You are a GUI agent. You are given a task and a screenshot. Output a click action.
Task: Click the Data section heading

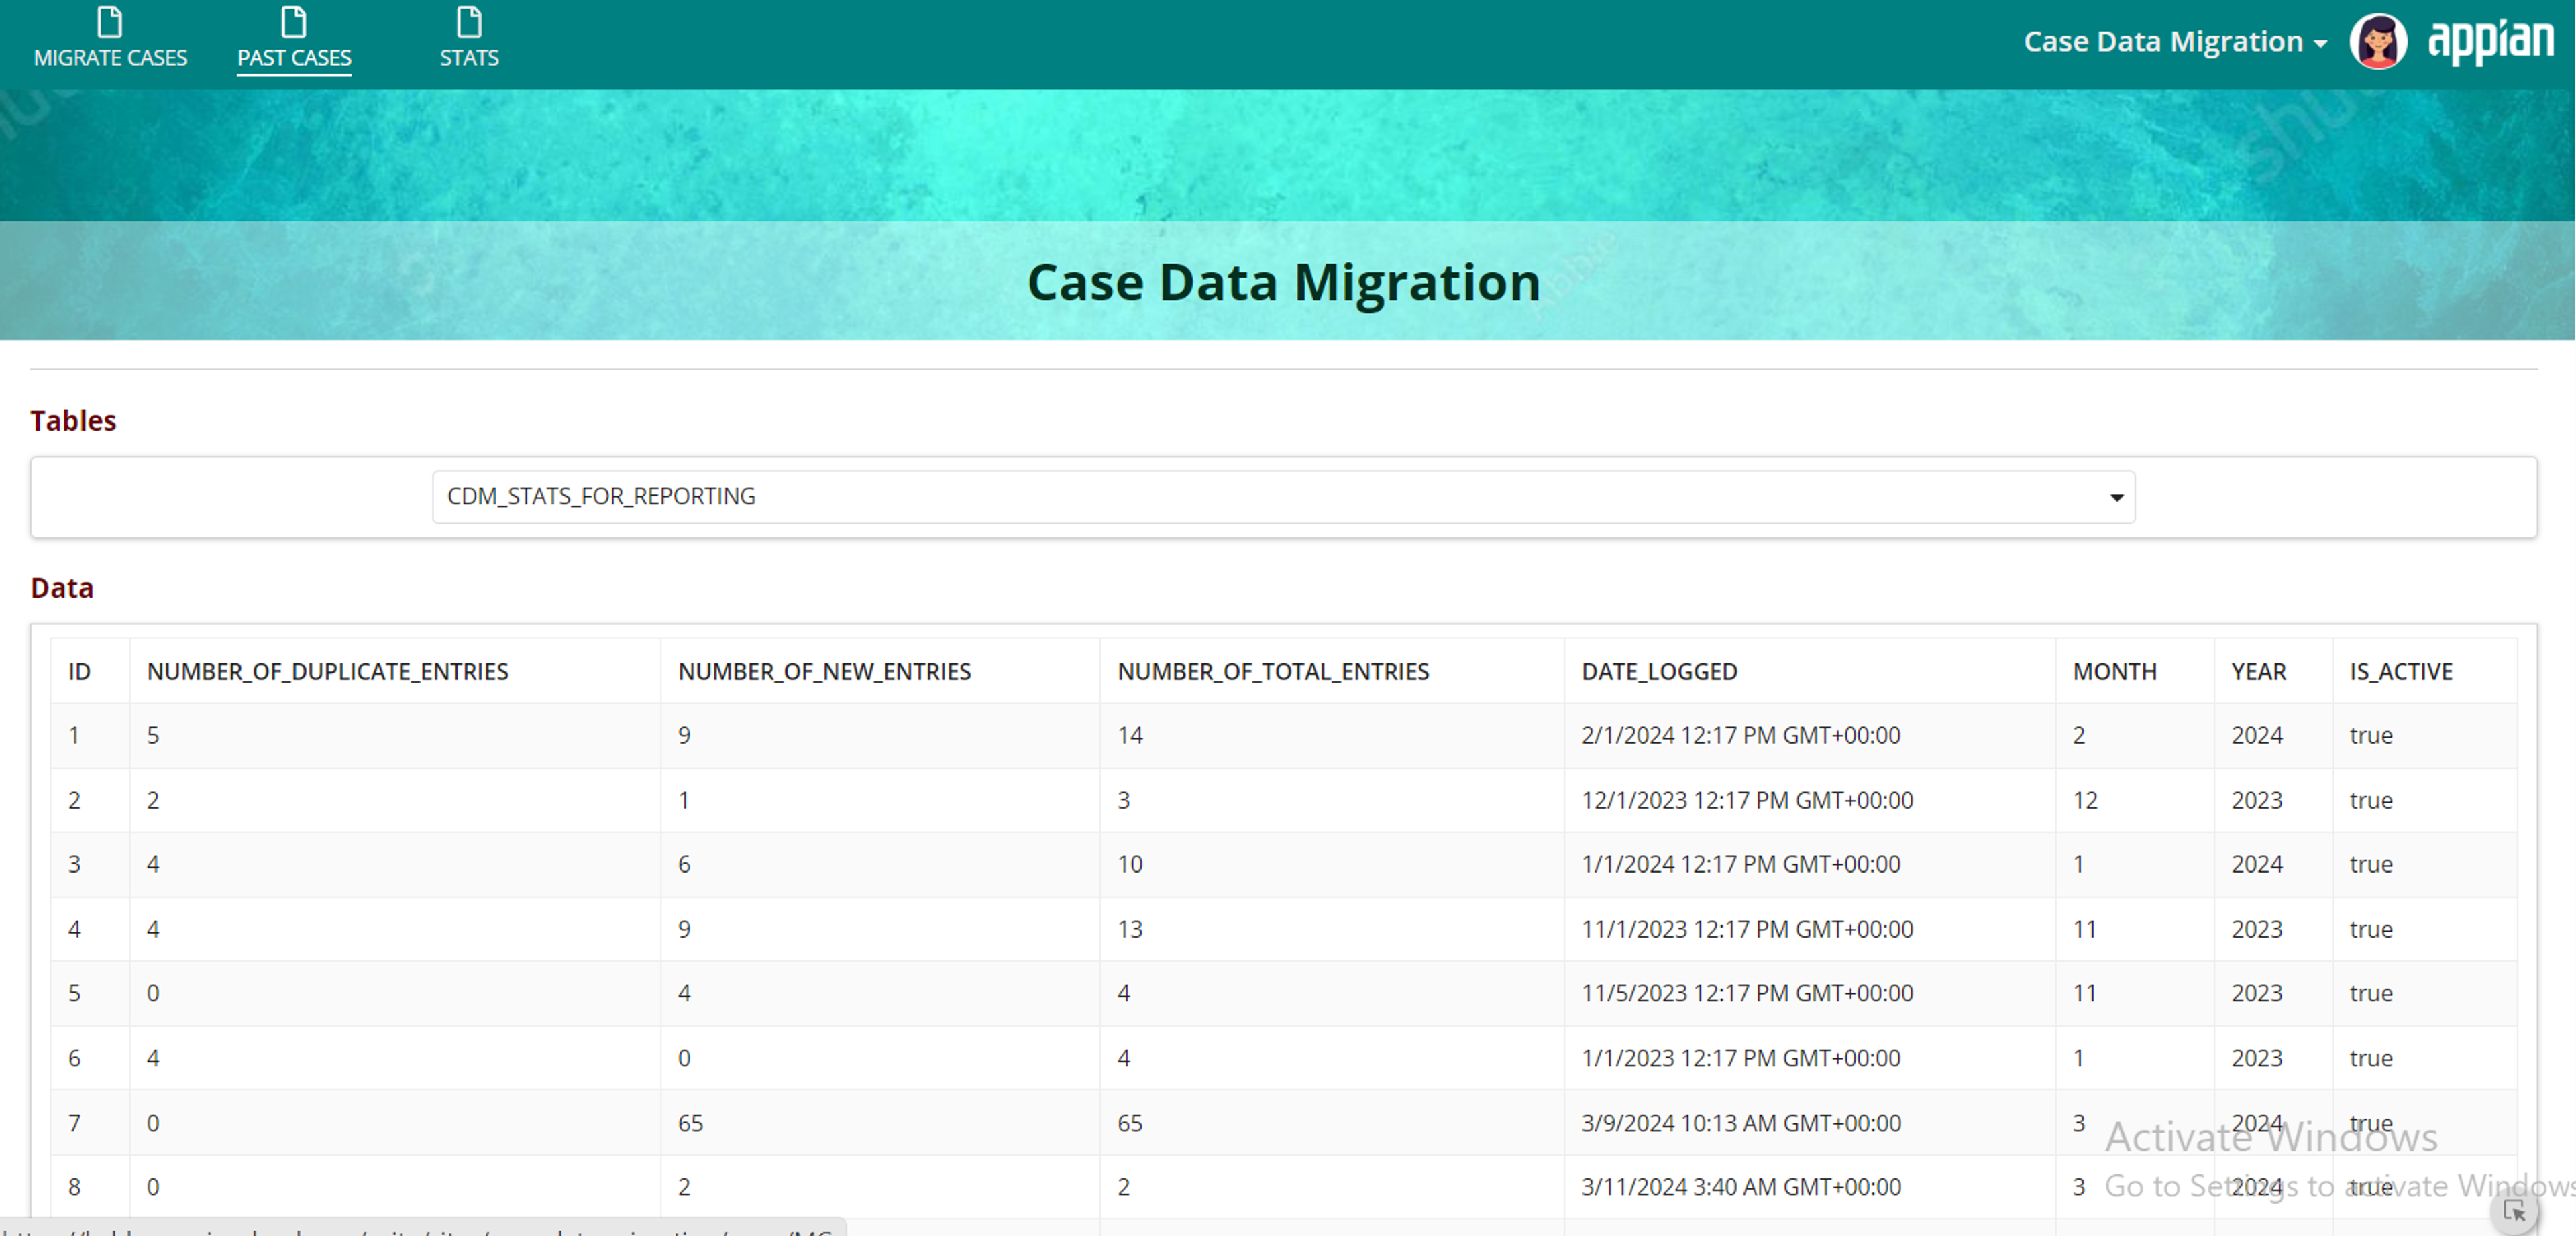click(x=62, y=588)
